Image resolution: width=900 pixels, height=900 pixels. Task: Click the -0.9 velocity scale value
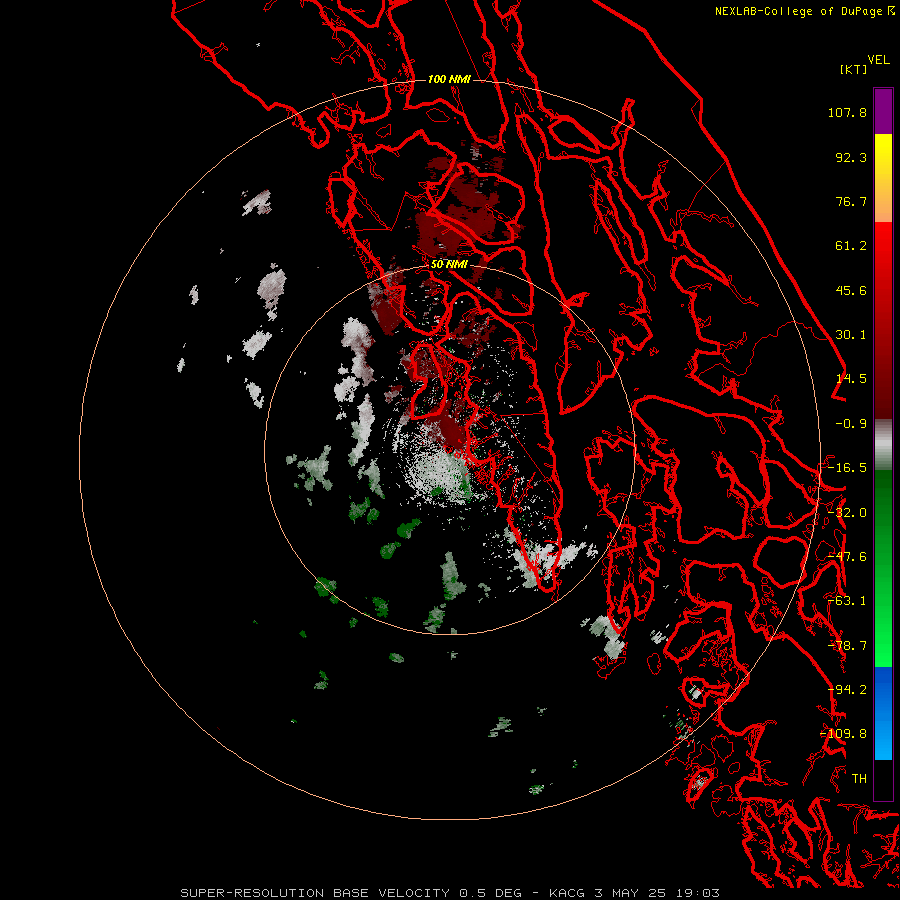coord(851,424)
